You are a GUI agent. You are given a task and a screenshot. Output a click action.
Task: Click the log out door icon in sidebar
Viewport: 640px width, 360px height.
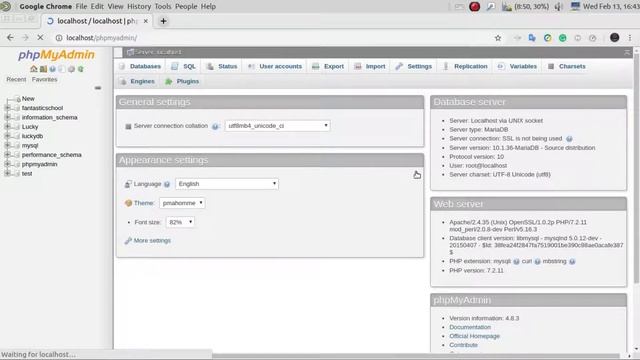coord(43,69)
